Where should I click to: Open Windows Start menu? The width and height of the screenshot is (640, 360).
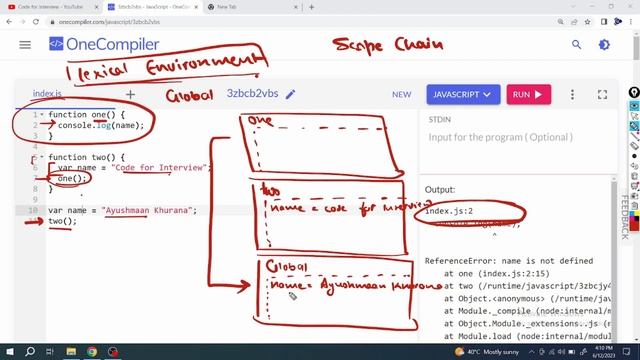10,351
